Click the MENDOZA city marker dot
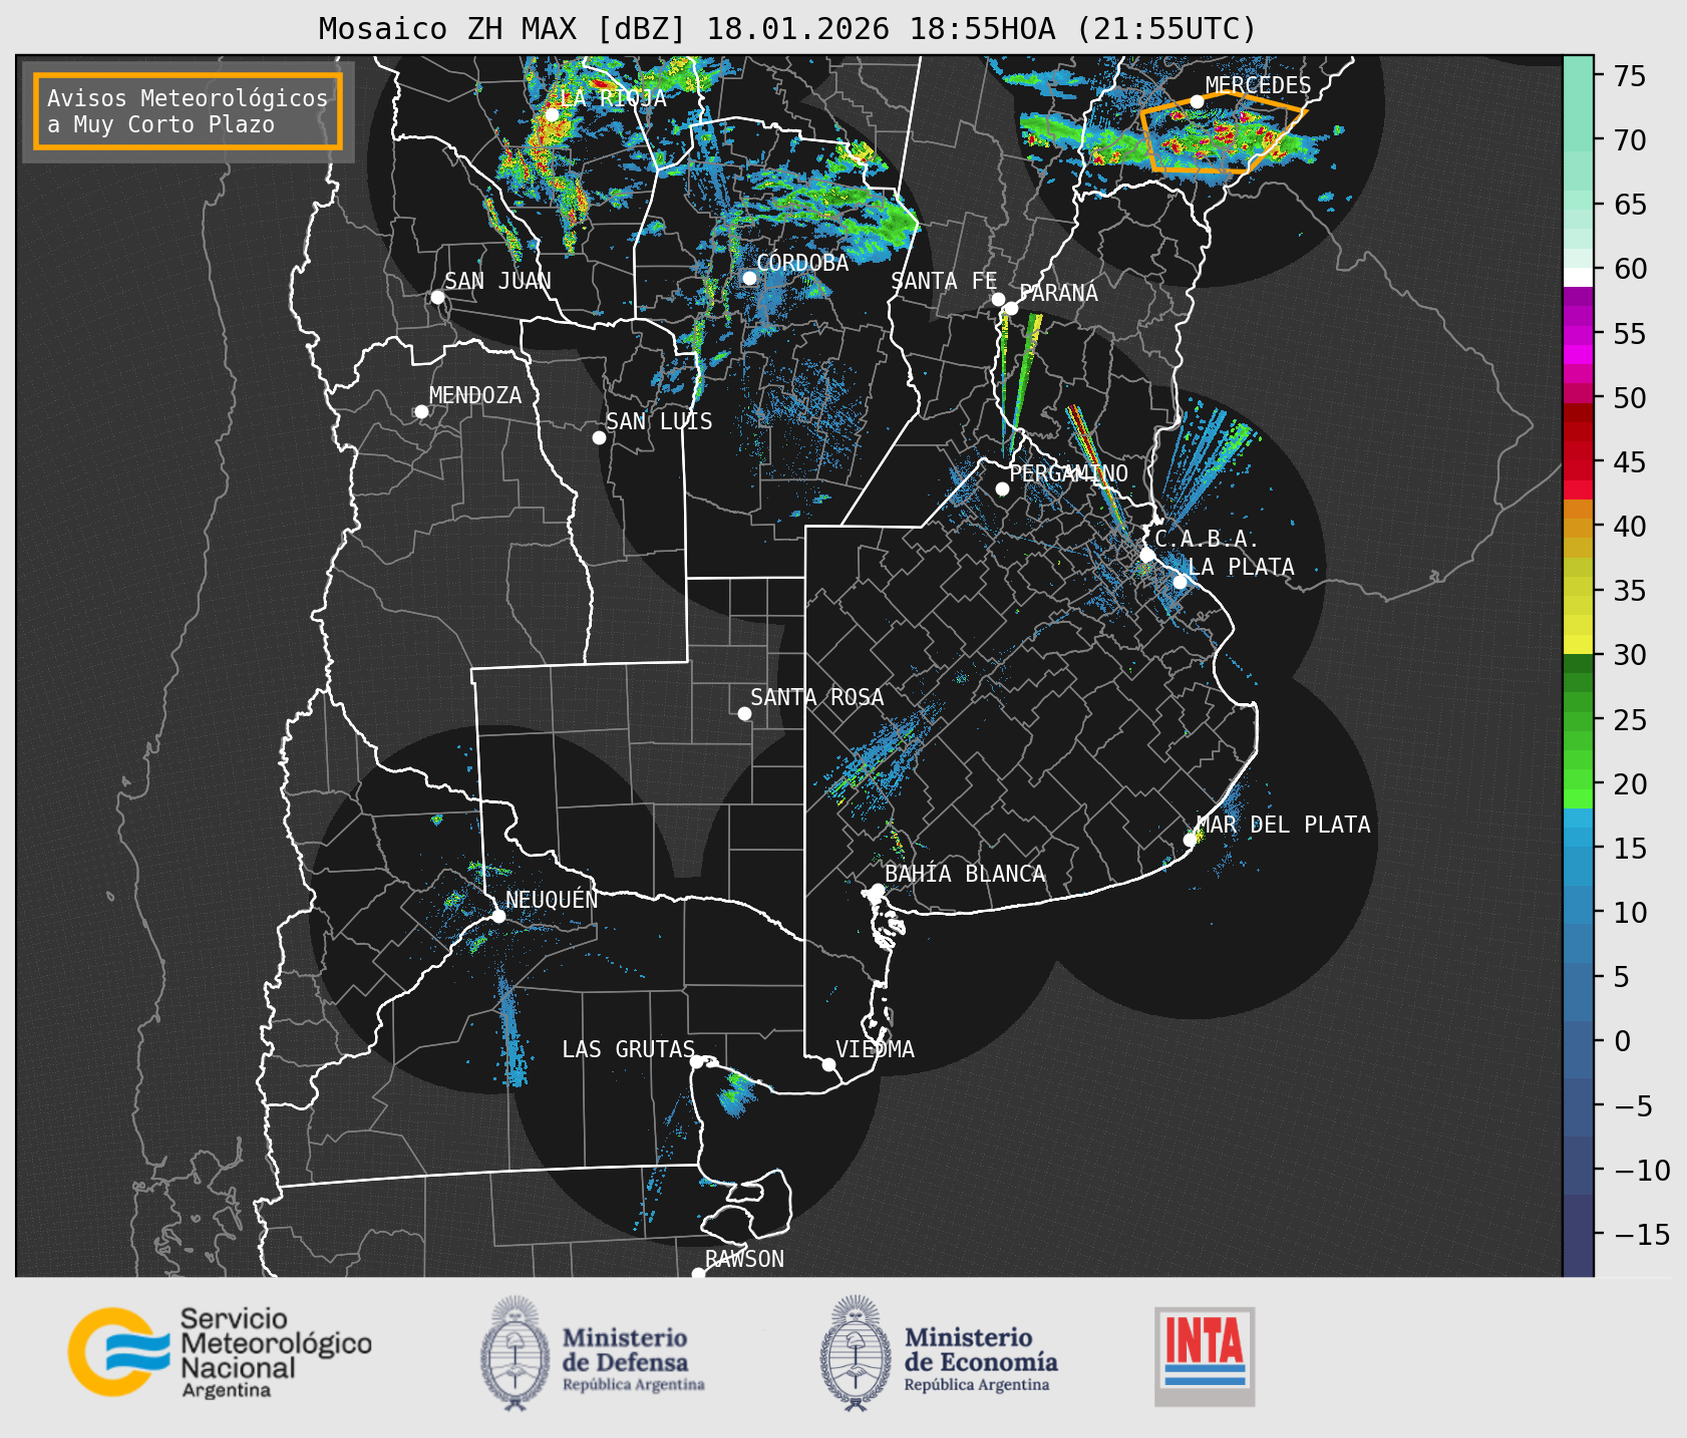1687x1438 pixels. pos(421,412)
